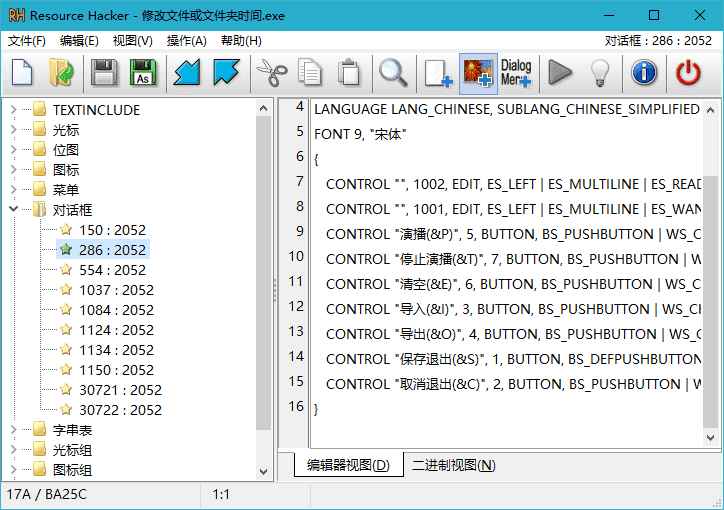Open the Dialog Merger tool
The height and width of the screenshot is (510, 724).
pos(516,72)
